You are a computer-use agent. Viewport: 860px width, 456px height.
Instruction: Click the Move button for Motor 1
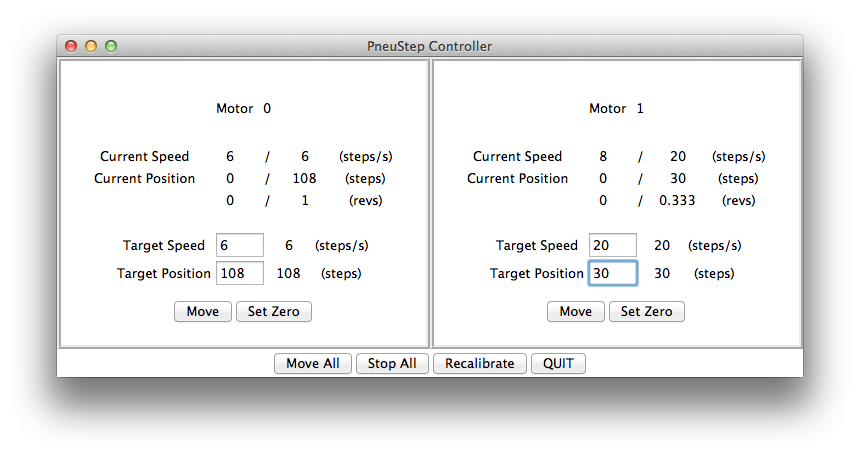576,312
